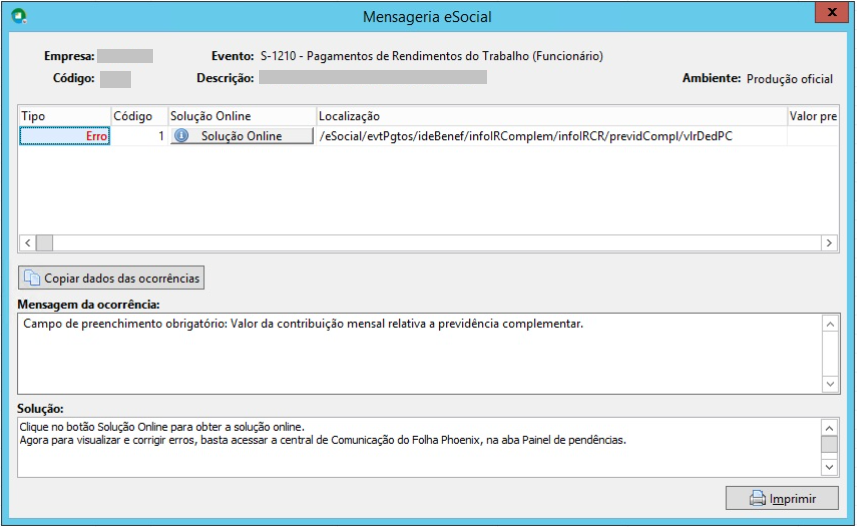Click right arrow of grid horizontal scrollbar
Viewport: 857px width, 527px height.
(829, 243)
